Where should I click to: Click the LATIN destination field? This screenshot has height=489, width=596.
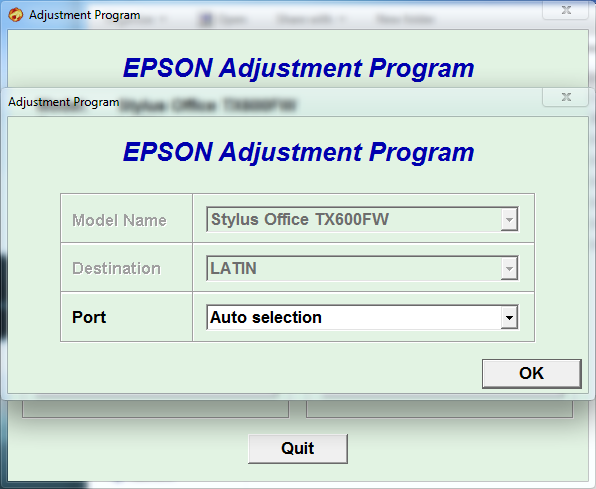coord(362,268)
